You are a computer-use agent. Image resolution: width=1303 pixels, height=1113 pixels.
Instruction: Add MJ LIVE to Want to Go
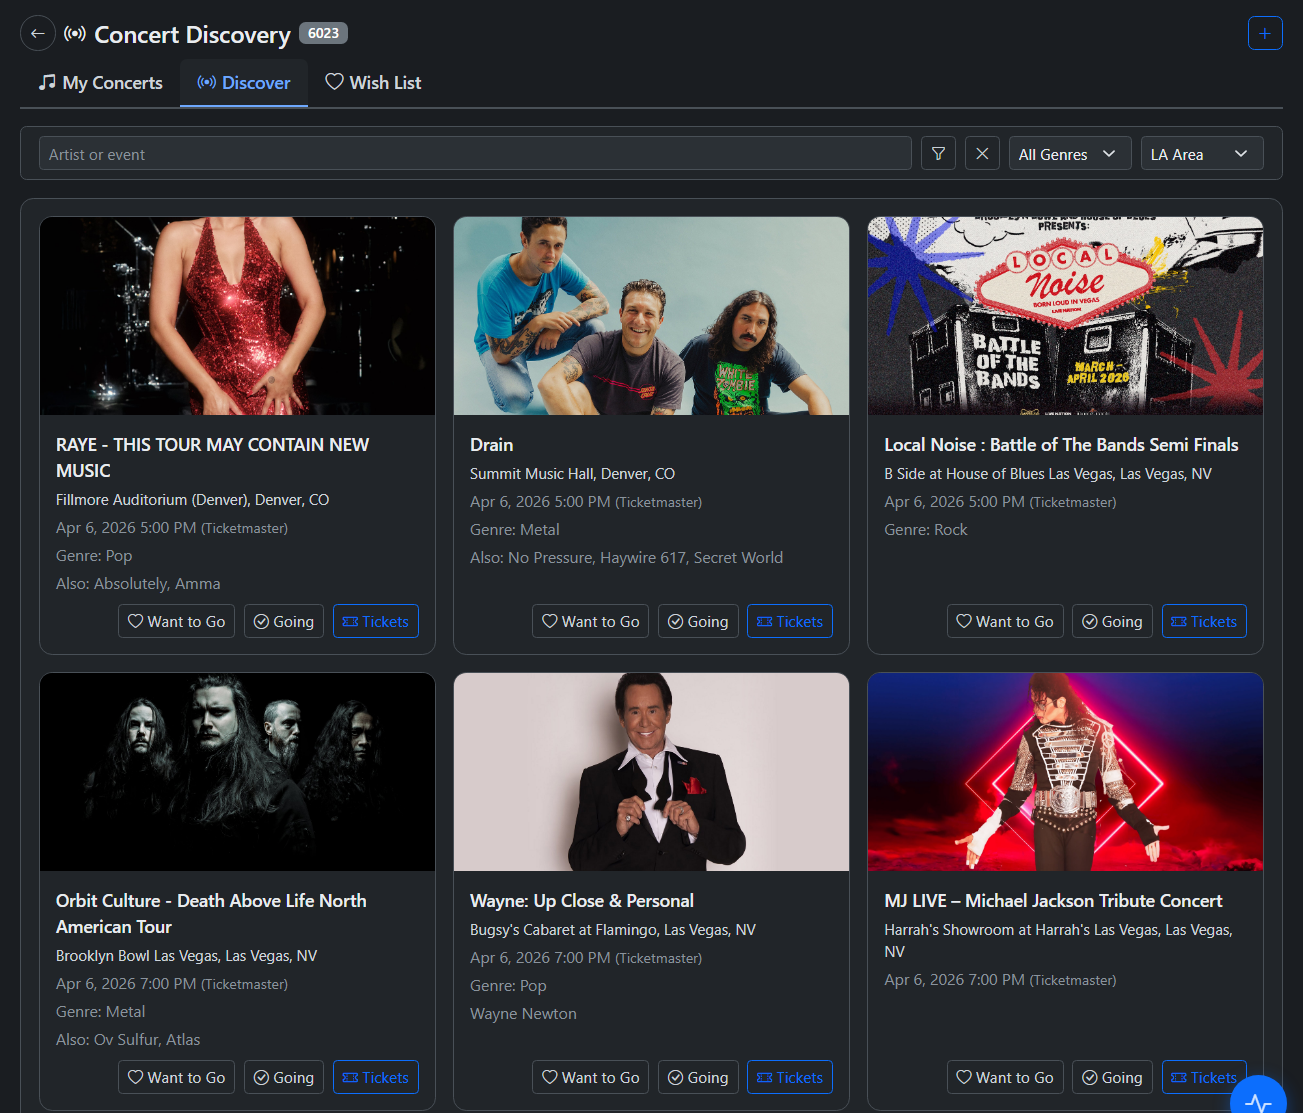tap(1005, 1078)
